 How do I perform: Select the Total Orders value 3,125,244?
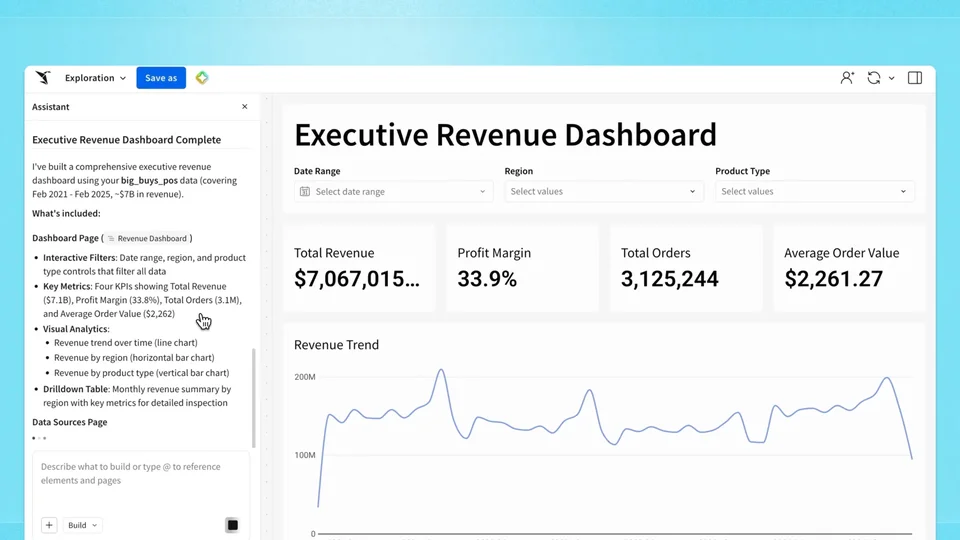pyautogui.click(x=670, y=279)
